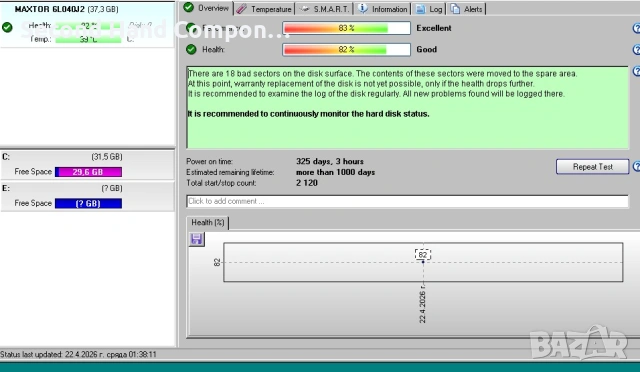Switch to the Information tab
Image resolution: width=640 pixels, height=372 pixels.
coord(382,9)
